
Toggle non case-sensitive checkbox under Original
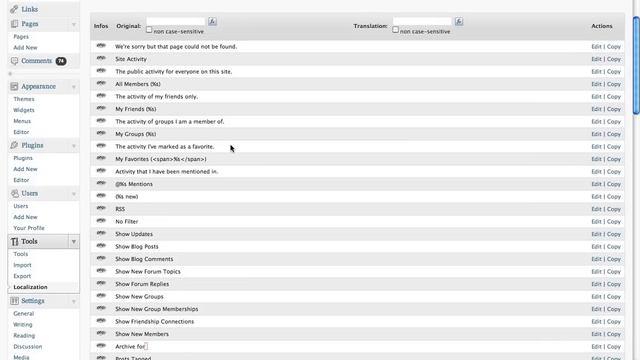pyautogui.click(x=149, y=30)
